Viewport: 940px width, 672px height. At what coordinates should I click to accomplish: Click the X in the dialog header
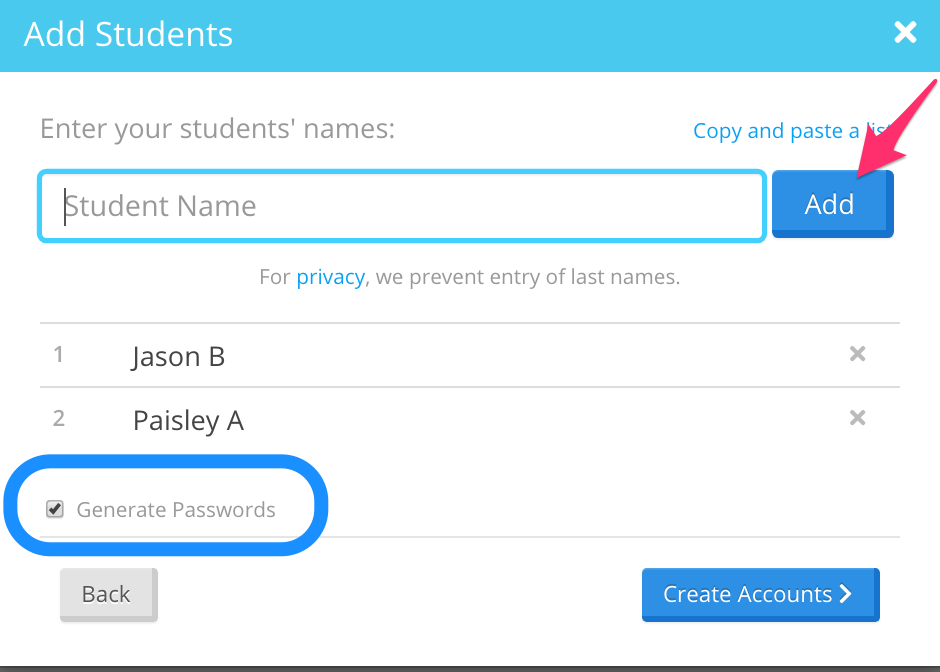[x=905, y=32]
